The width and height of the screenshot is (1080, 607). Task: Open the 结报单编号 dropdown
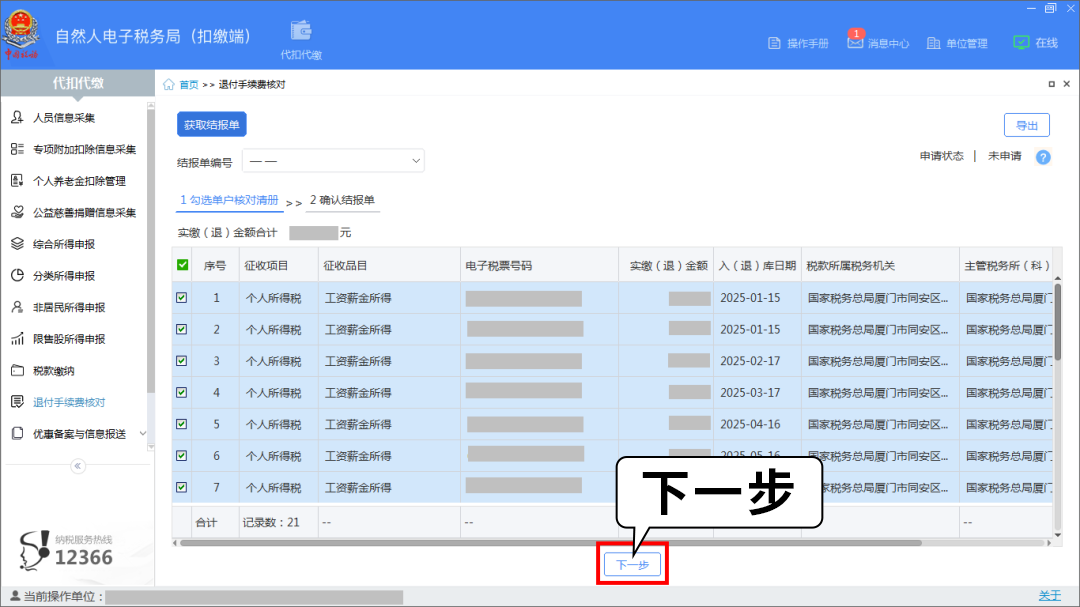click(x=333, y=160)
